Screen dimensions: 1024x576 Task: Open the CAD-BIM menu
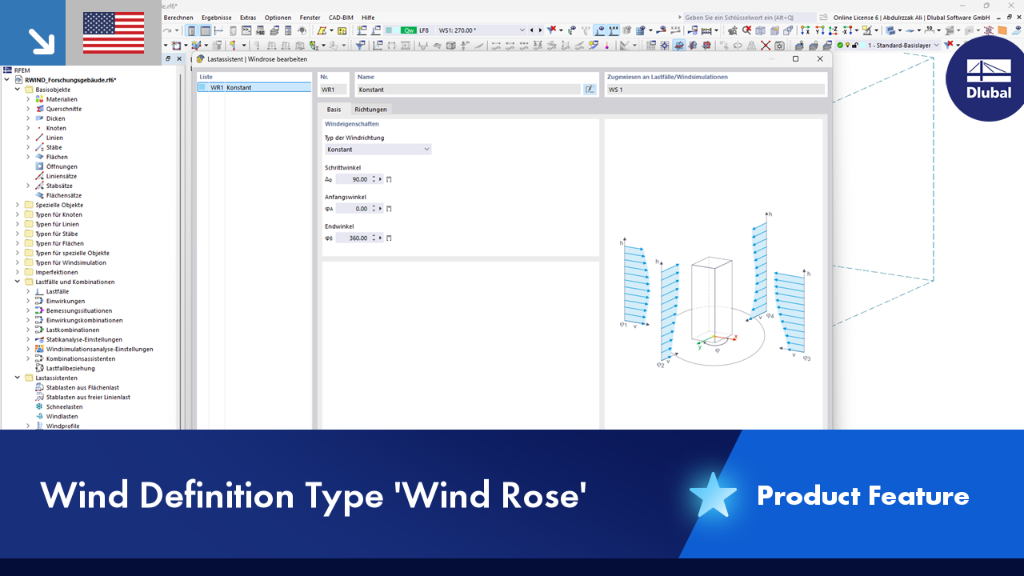tap(341, 18)
